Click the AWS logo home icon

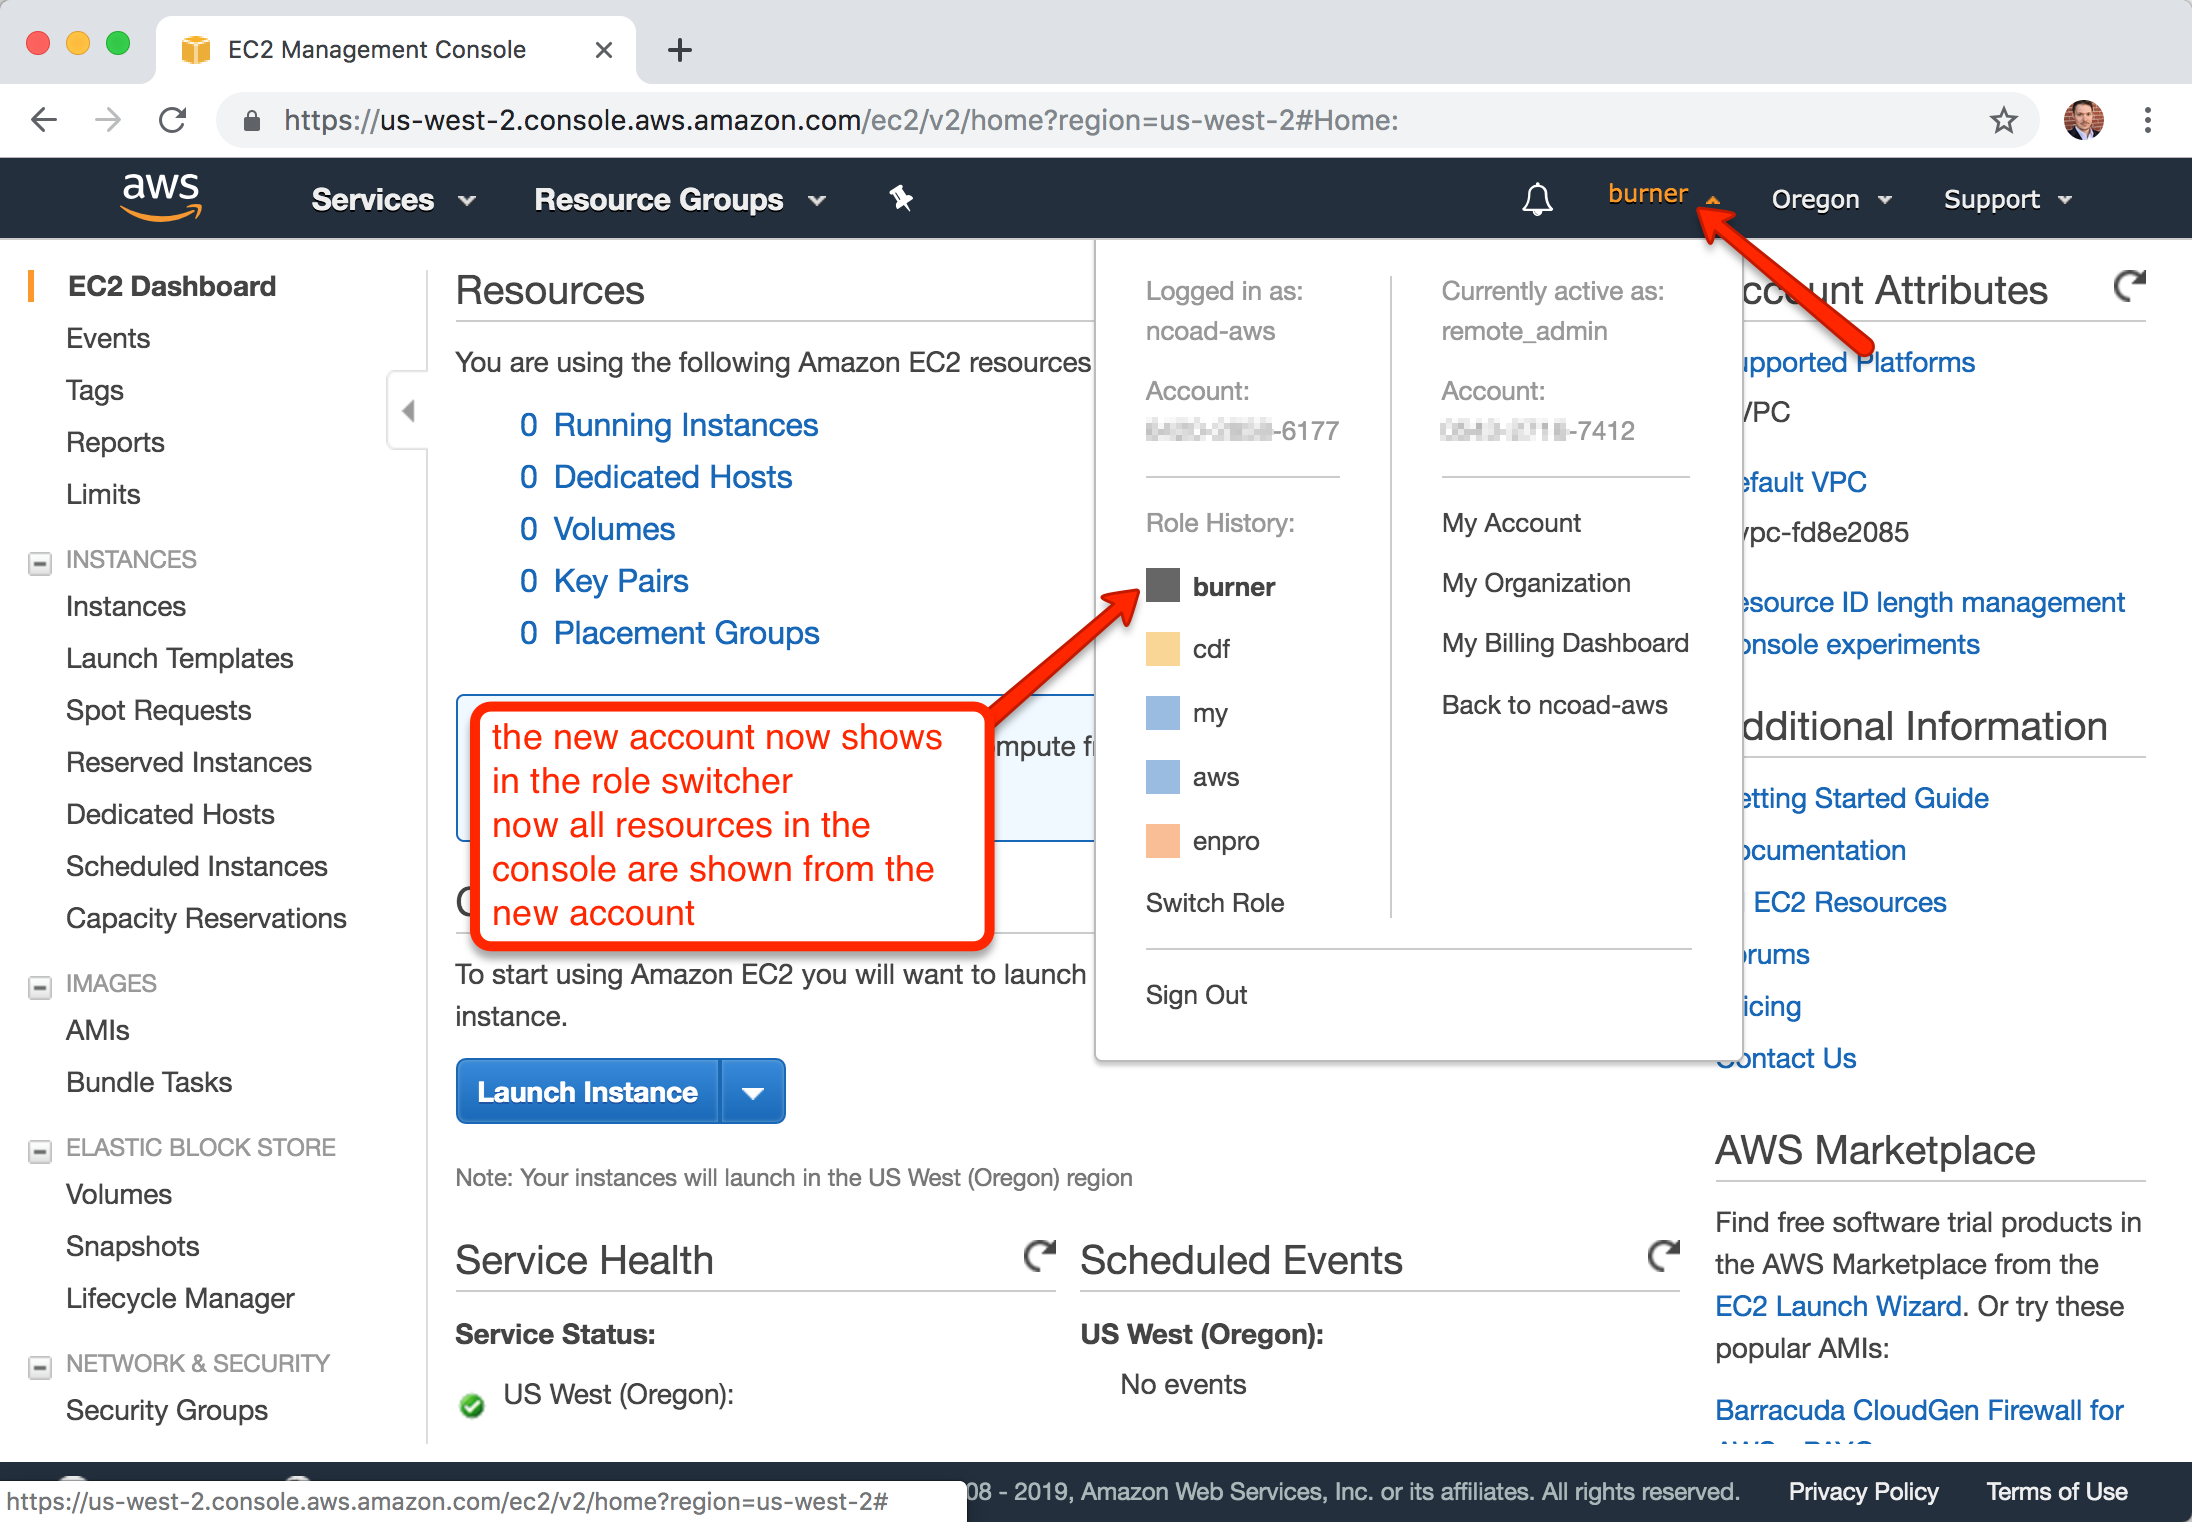coord(160,196)
